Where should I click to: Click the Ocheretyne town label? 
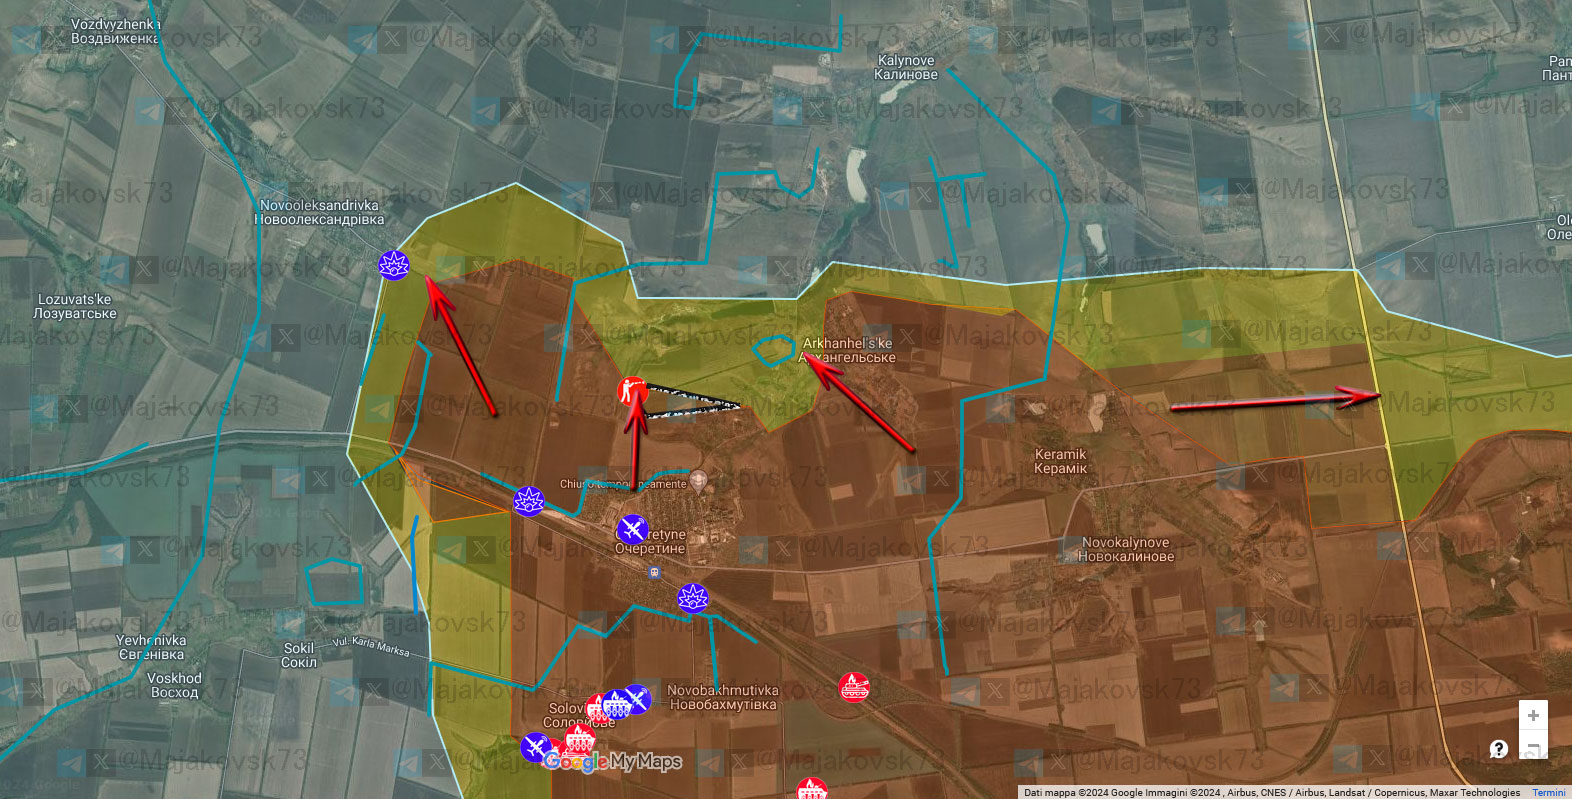pyautogui.click(x=650, y=541)
